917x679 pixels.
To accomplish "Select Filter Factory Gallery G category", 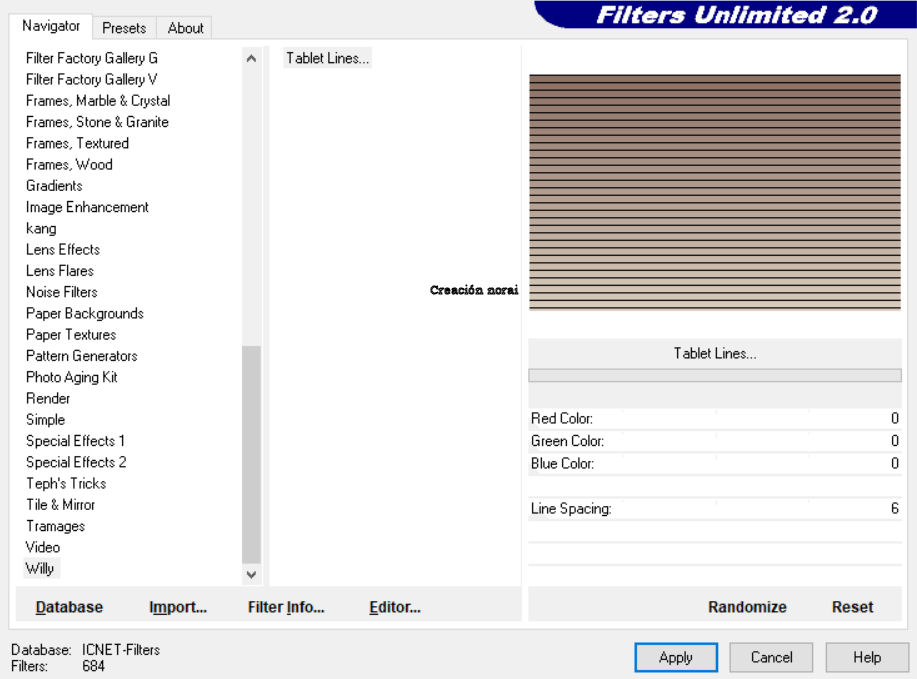I will click(92, 58).
